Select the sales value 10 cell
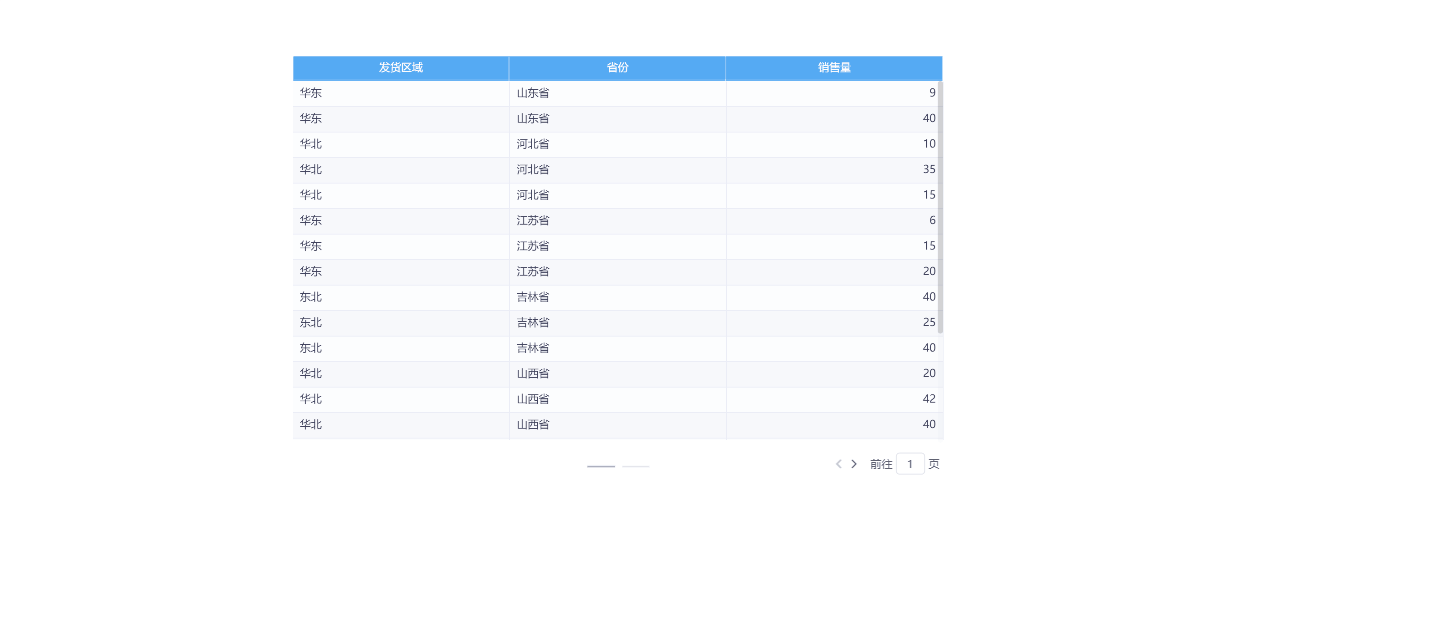This screenshot has width=1440, height=625. 834,144
